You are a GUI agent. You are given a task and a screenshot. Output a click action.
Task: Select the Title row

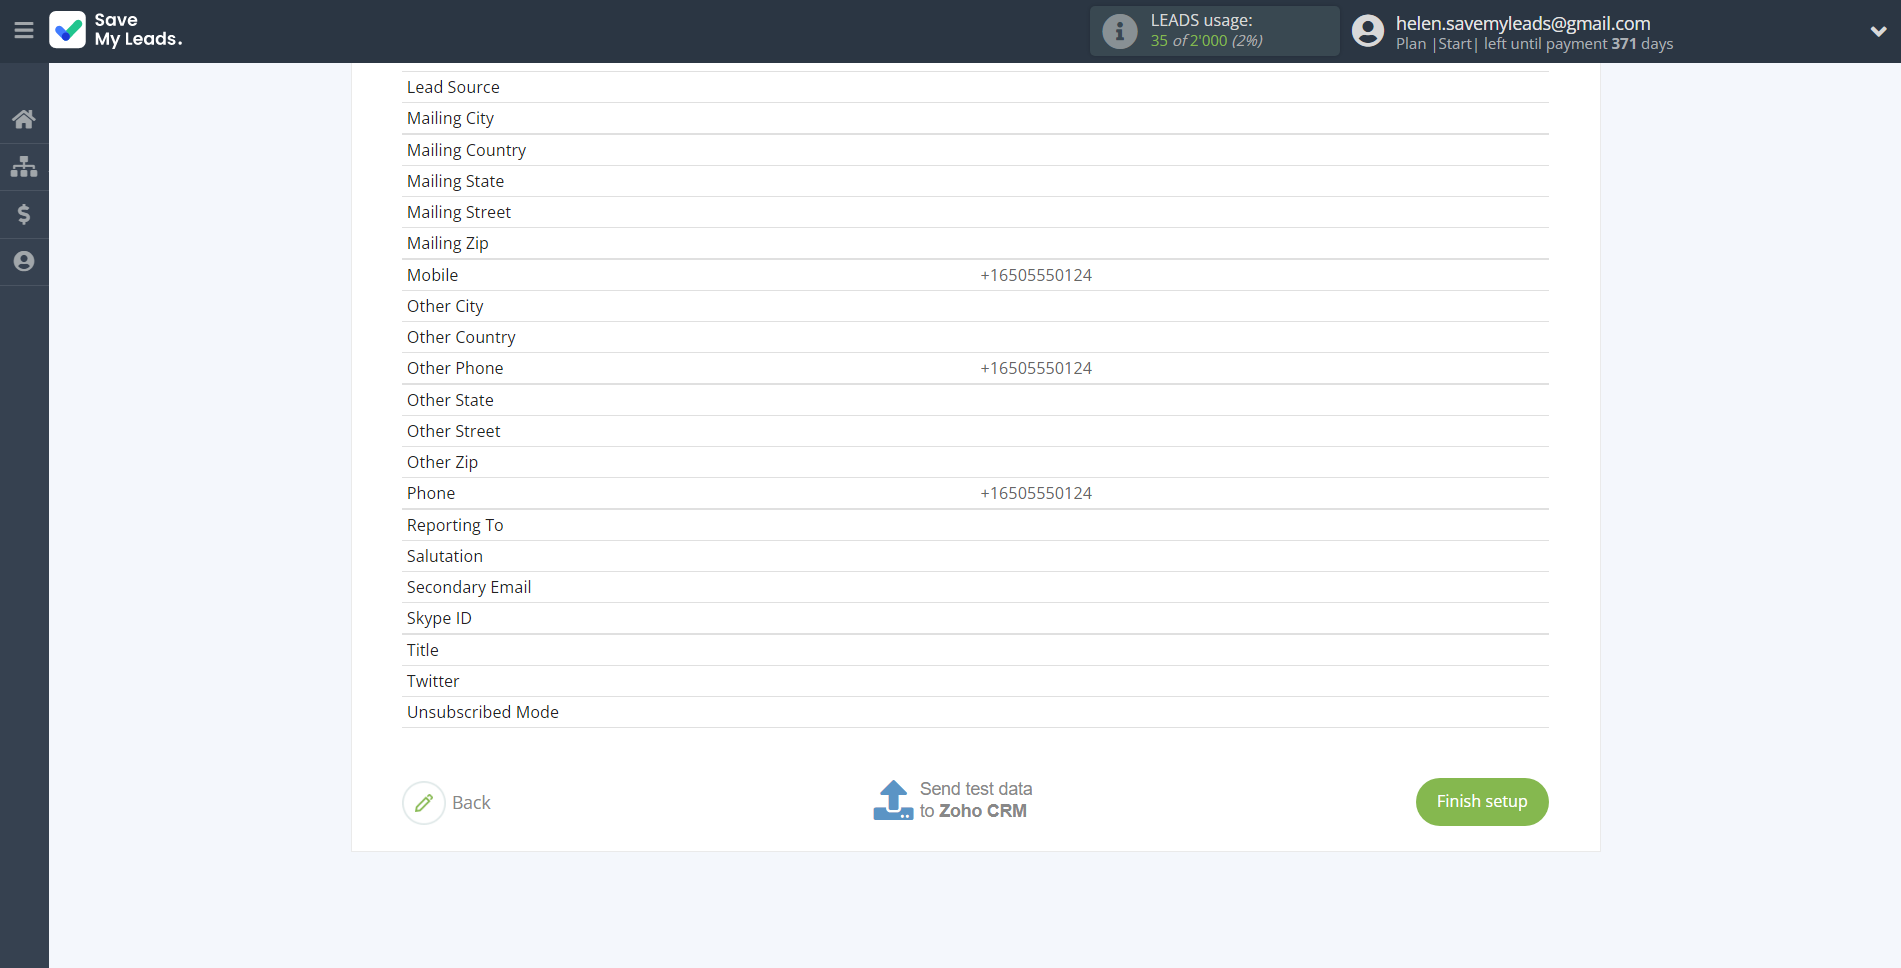click(975, 650)
